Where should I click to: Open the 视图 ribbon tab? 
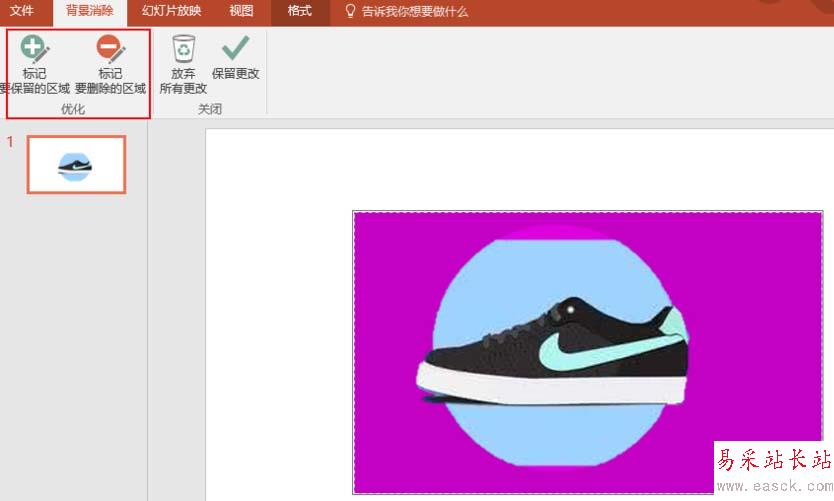(x=241, y=11)
